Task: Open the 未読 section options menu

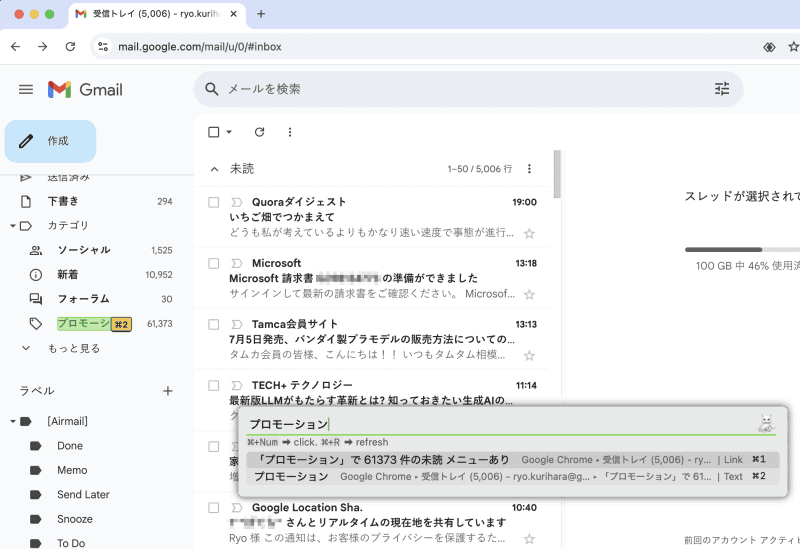Action: tap(529, 168)
